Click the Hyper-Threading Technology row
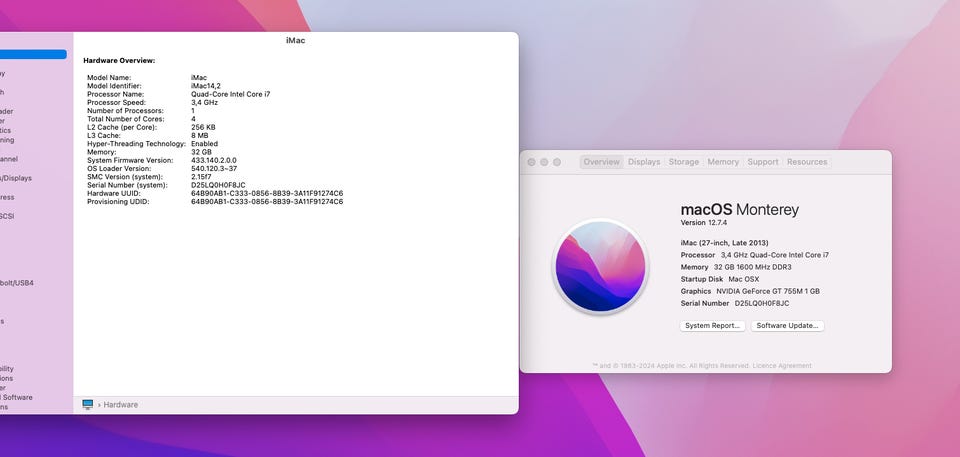Screen dimensions: 960x457 152,144
